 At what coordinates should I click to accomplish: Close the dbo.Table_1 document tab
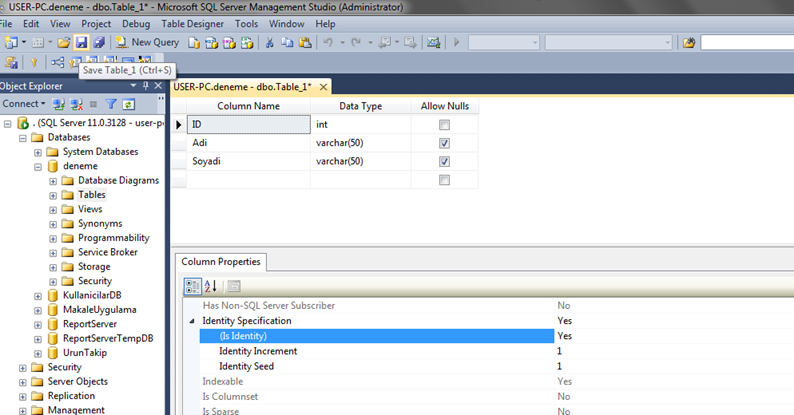point(323,87)
